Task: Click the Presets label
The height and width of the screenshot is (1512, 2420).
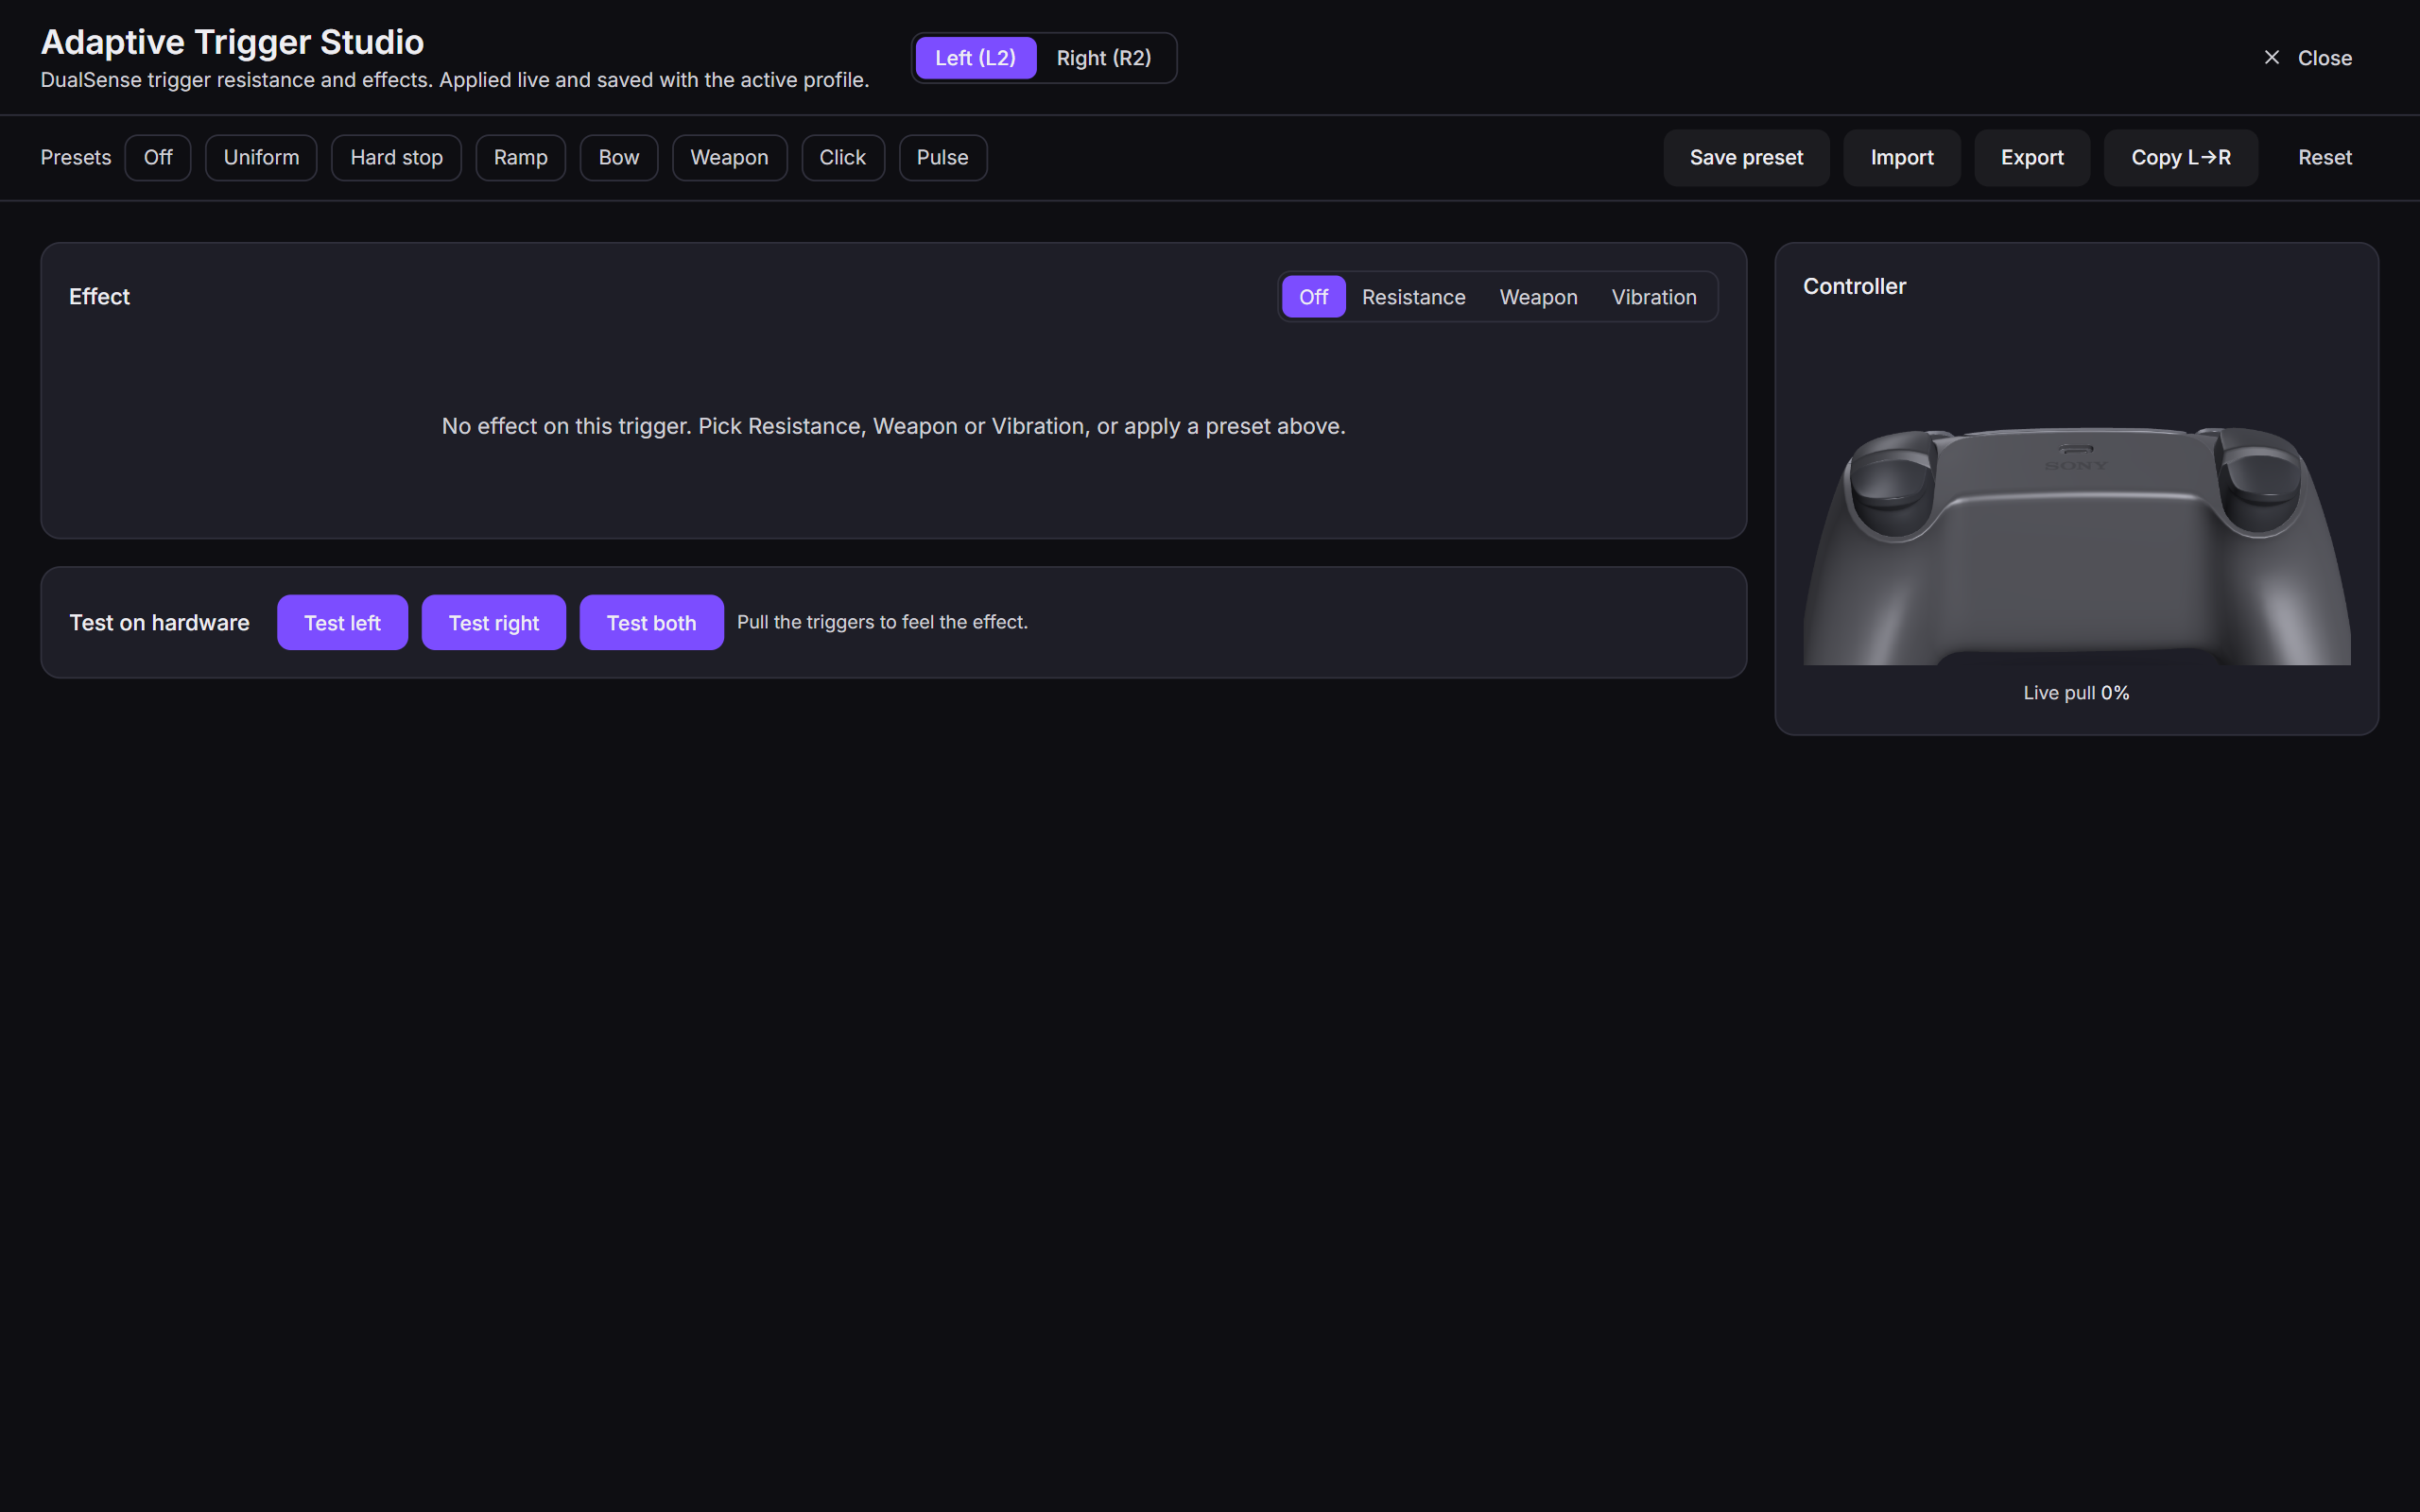Action: click(x=76, y=158)
